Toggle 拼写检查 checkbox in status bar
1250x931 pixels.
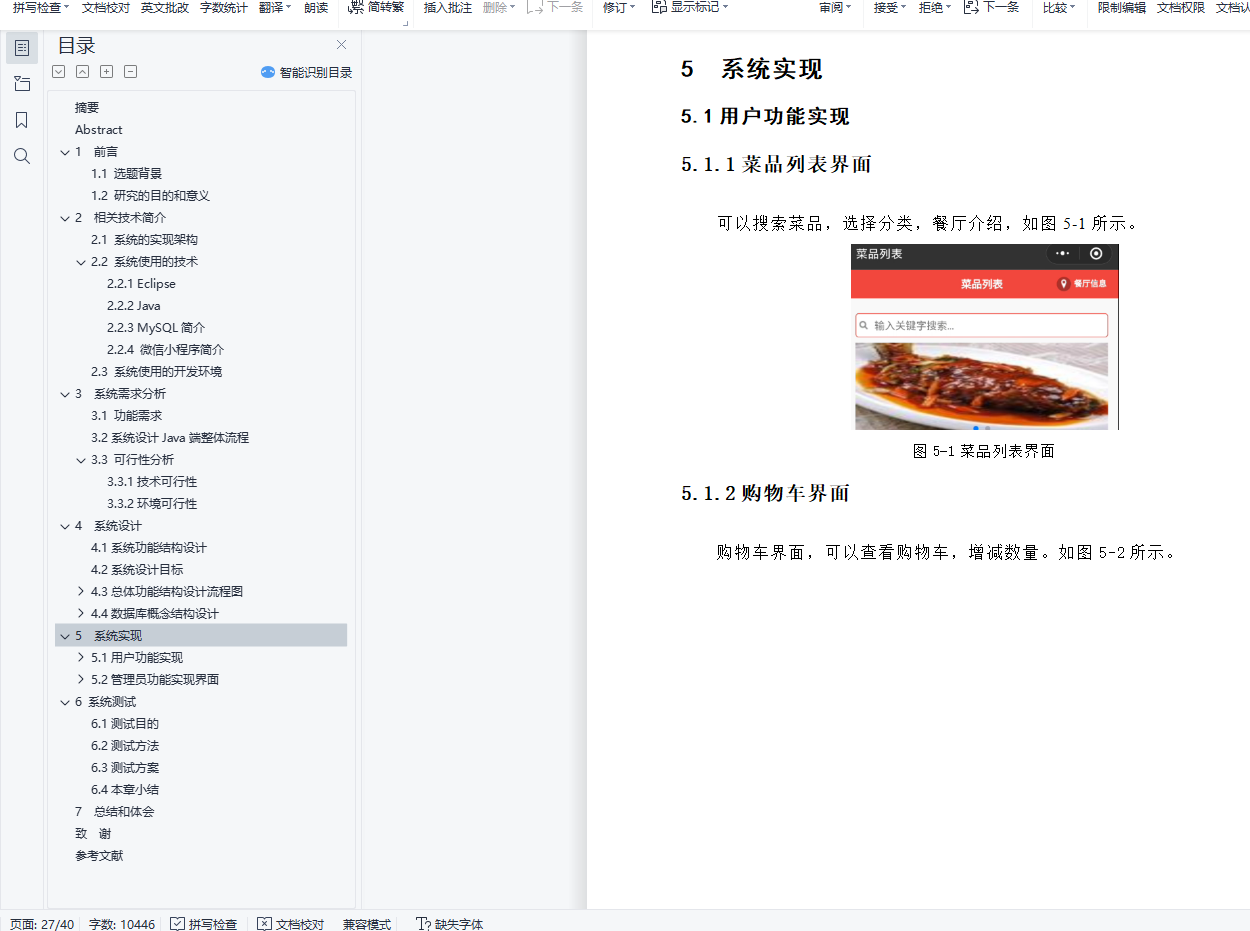[177, 924]
